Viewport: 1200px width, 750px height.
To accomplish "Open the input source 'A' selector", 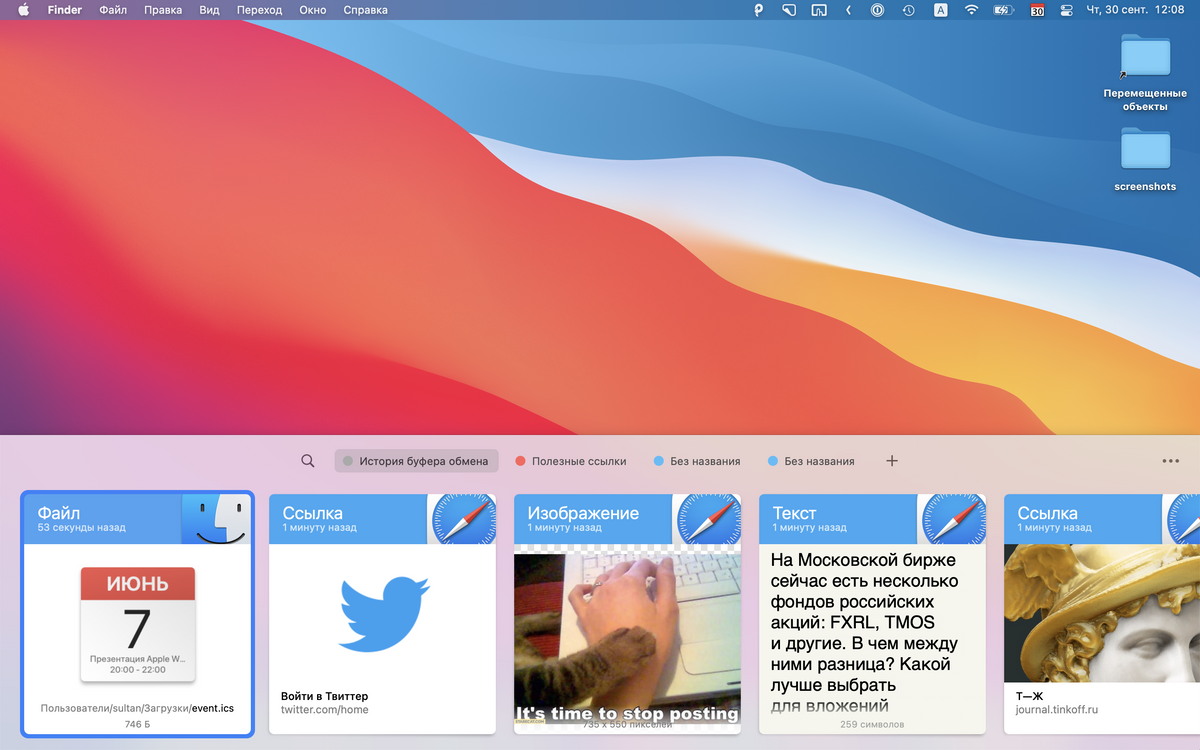I will tap(940, 10).
